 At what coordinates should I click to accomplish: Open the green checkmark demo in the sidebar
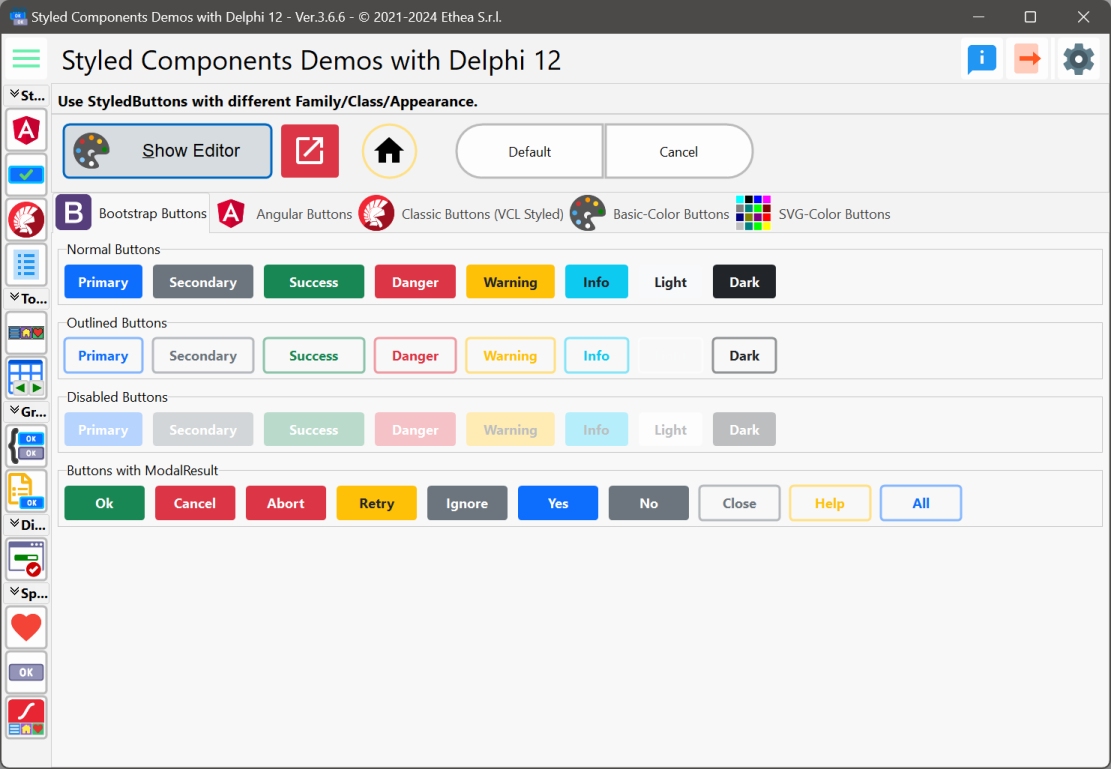click(26, 173)
